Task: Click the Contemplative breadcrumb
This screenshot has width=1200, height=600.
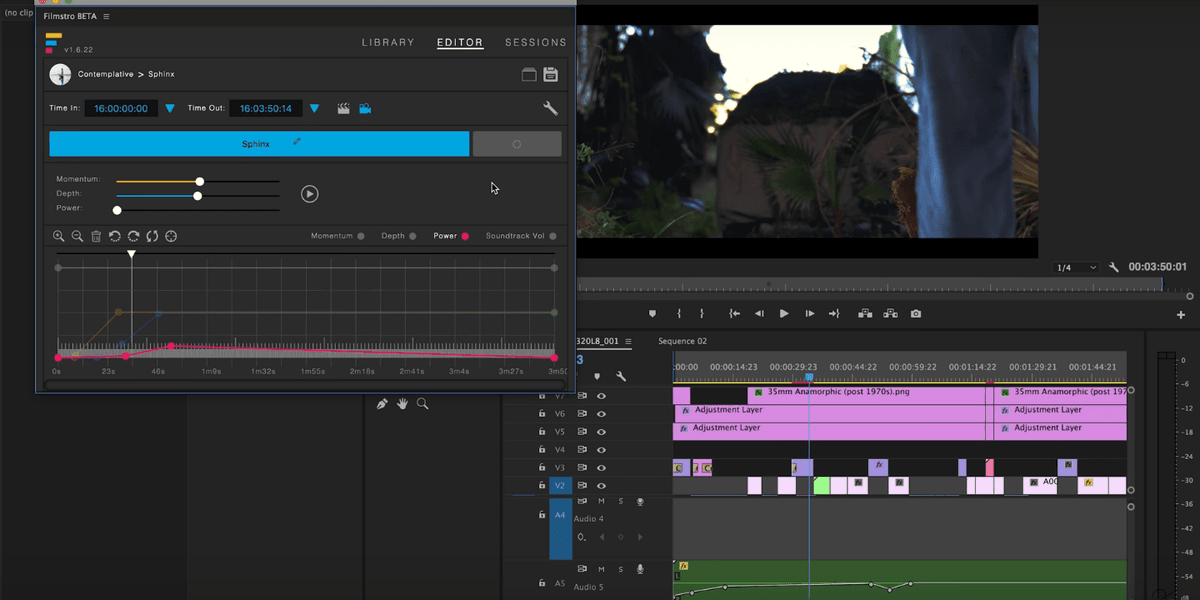Action: (x=106, y=75)
